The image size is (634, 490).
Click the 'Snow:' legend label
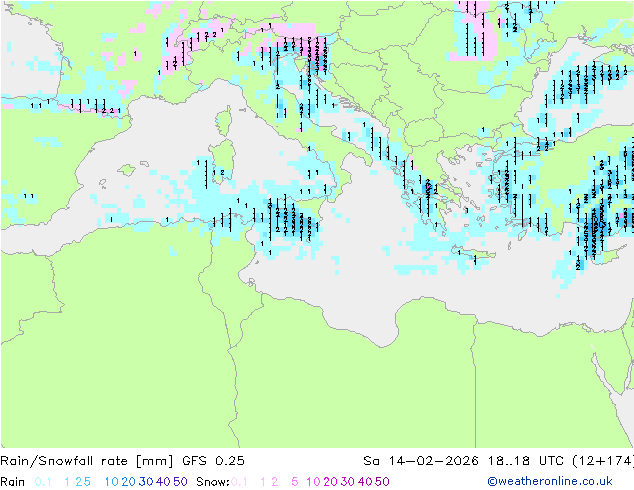click(213, 482)
